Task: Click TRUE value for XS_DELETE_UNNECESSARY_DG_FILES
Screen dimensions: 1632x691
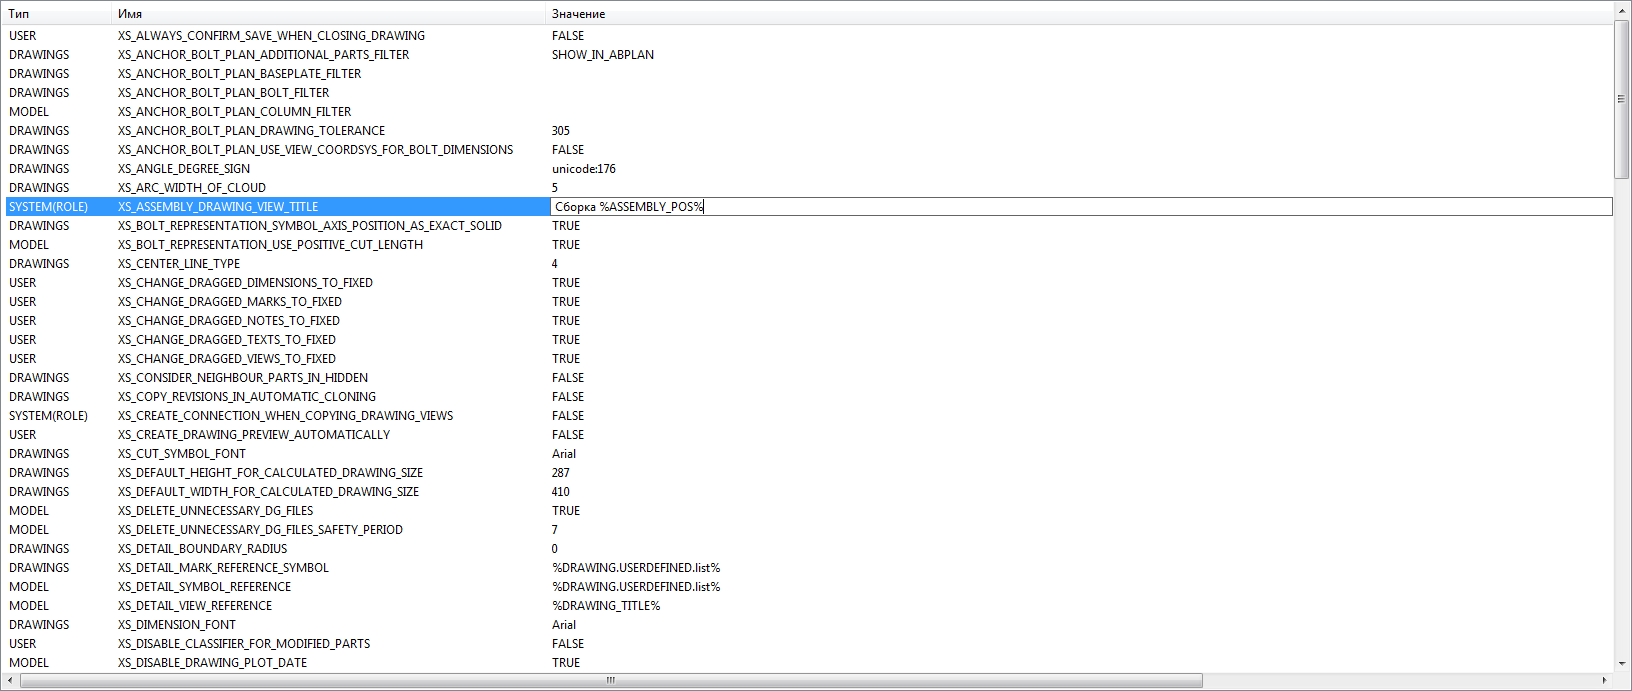Action: pos(566,511)
